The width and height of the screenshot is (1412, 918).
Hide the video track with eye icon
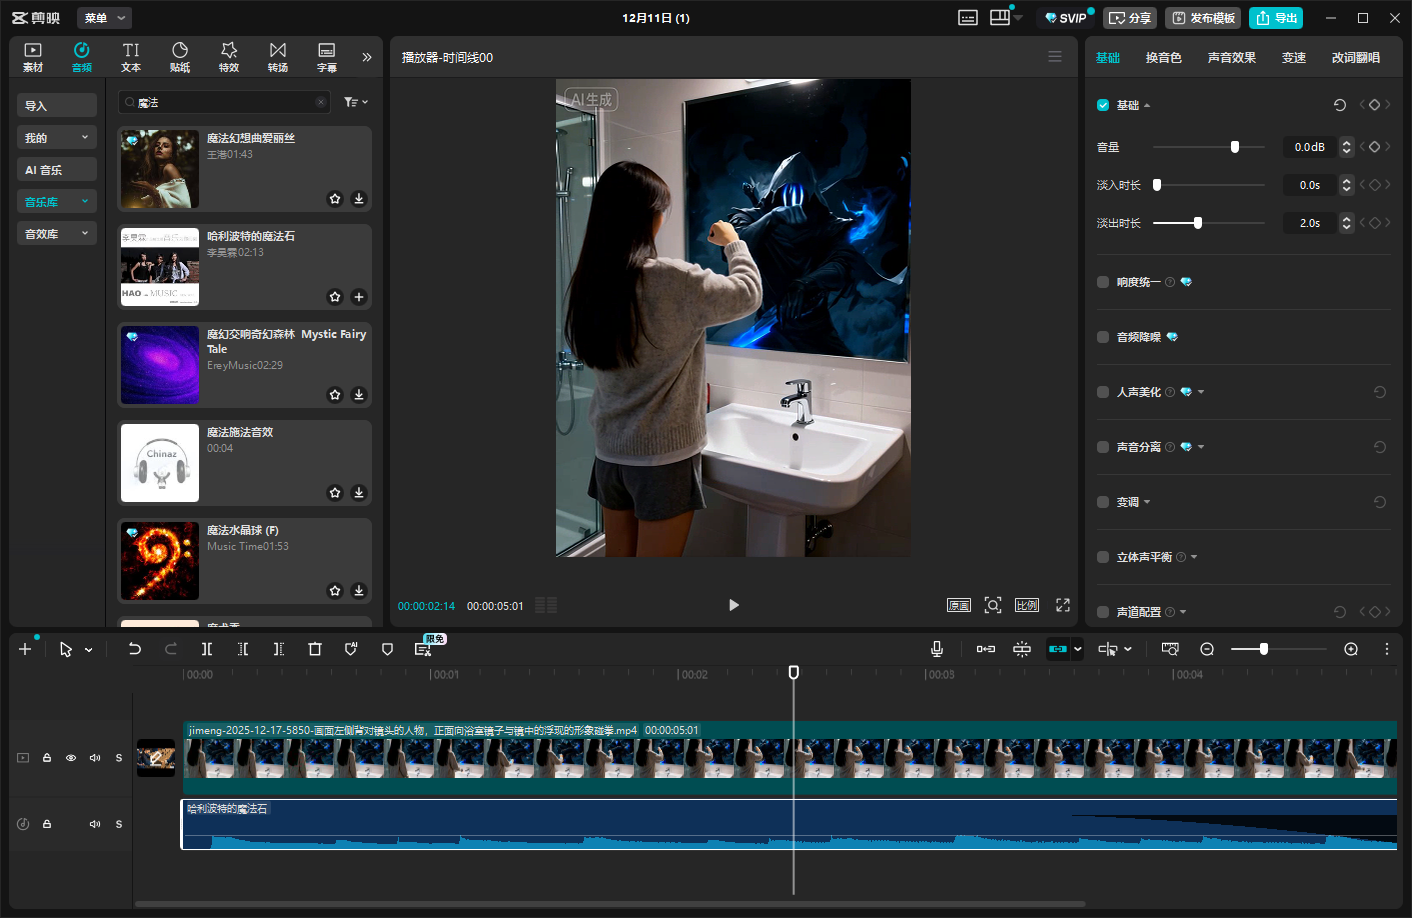click(x=71, y=758)
